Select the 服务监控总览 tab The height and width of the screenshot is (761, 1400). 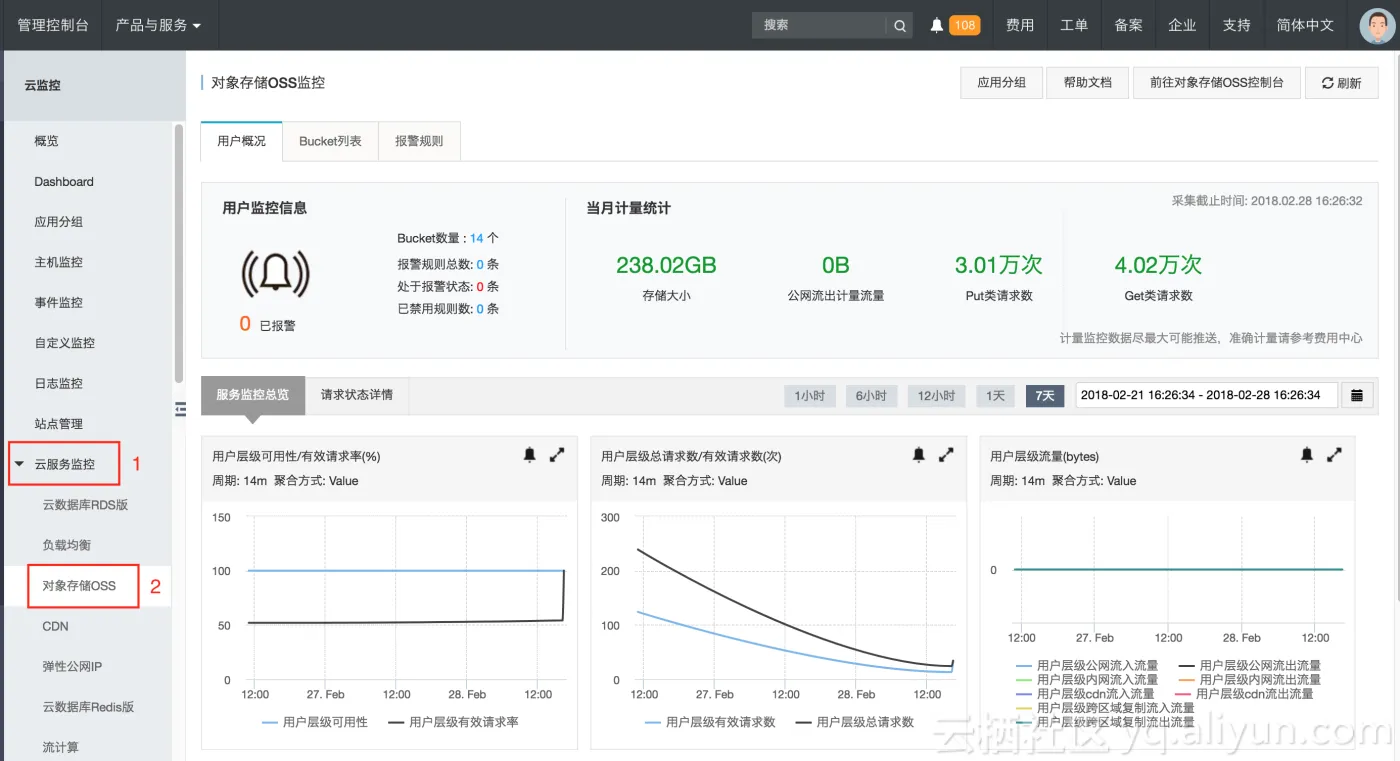[x=253, y=395]
